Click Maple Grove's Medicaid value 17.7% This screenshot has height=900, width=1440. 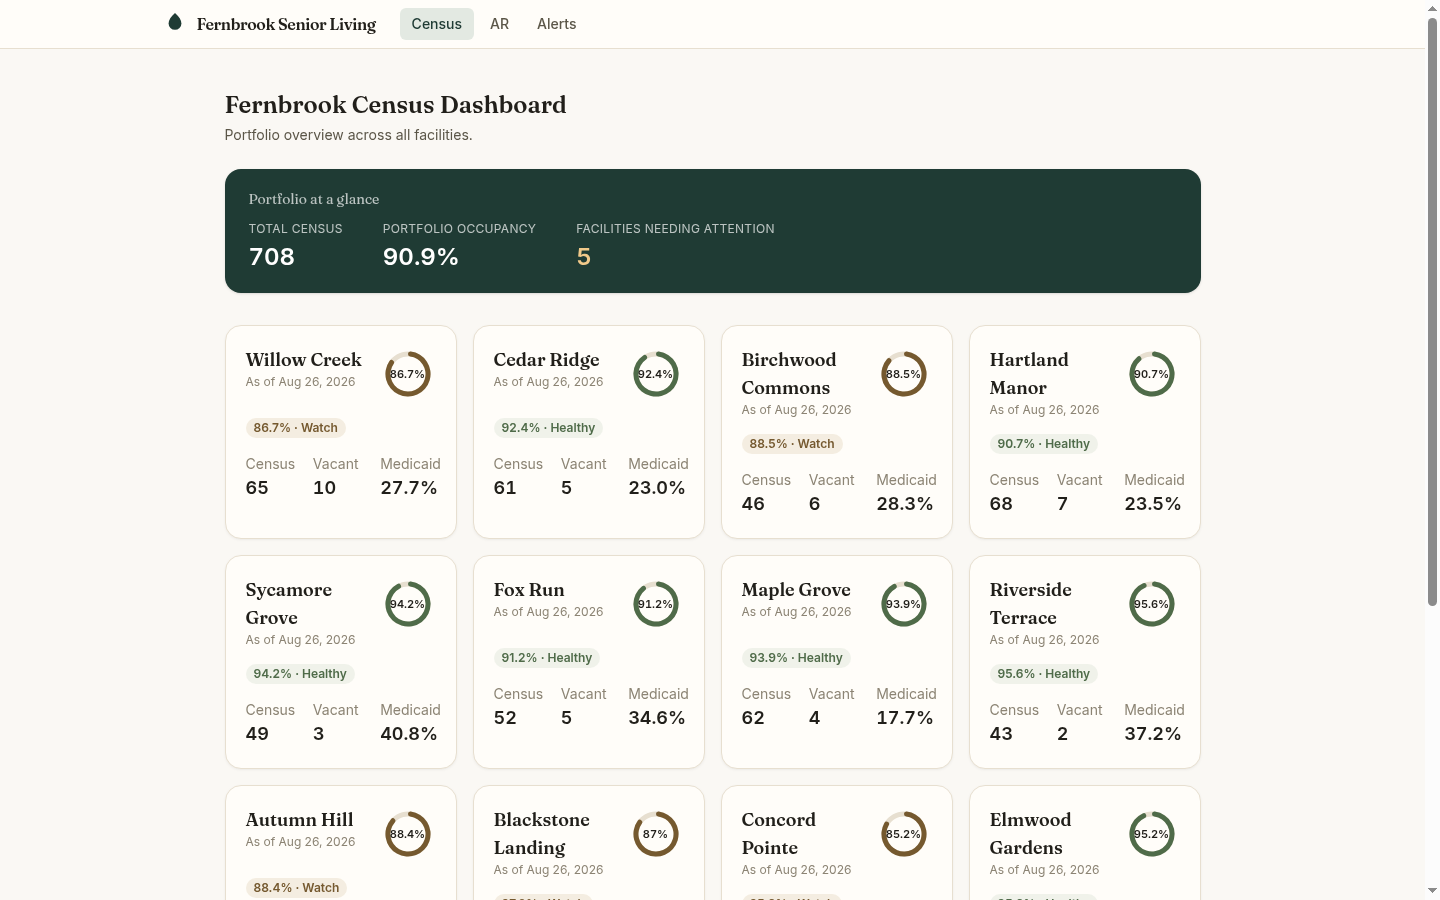[x=905, y=718]
